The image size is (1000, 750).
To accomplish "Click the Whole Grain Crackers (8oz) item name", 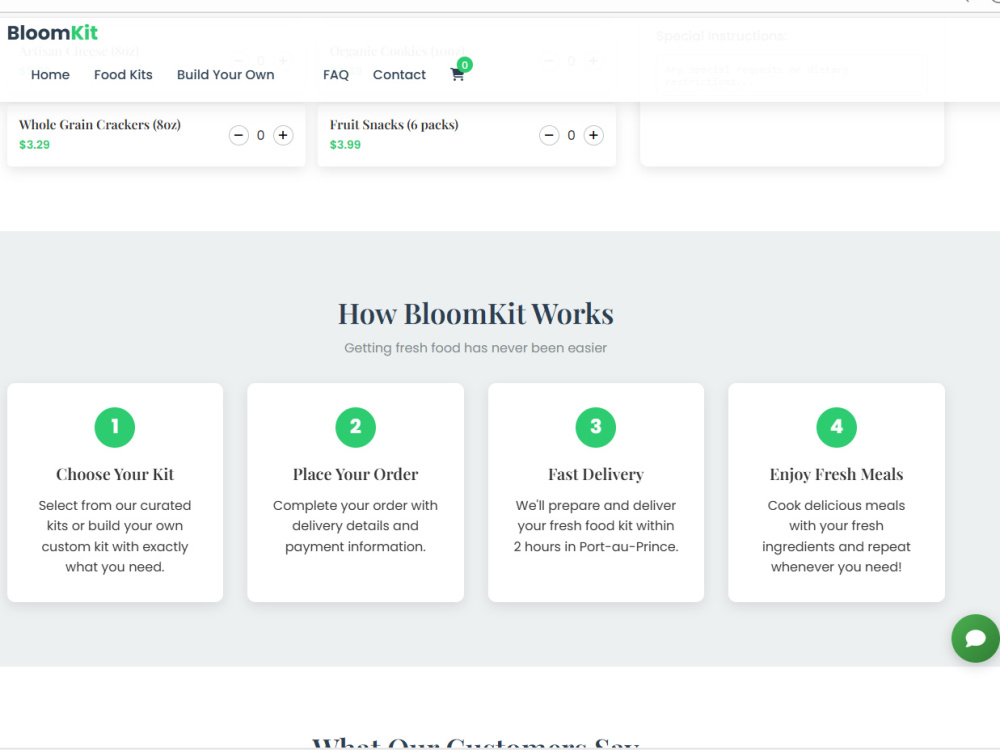I will [99, 125].
